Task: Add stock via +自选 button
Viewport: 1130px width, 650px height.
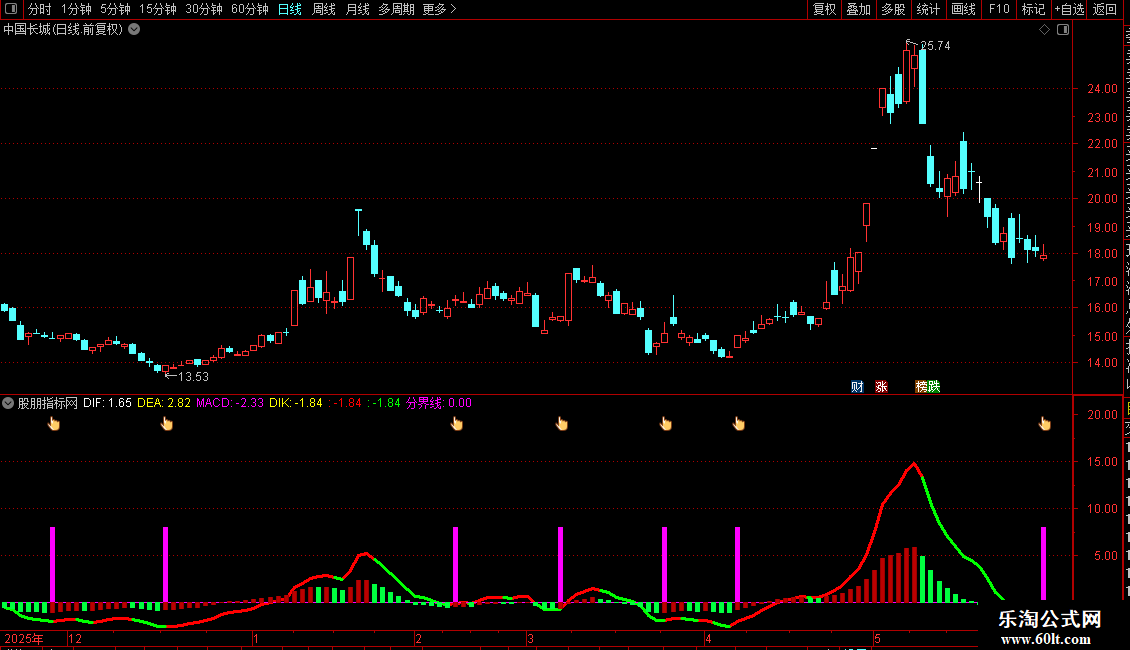Action: click(1069, 9)
